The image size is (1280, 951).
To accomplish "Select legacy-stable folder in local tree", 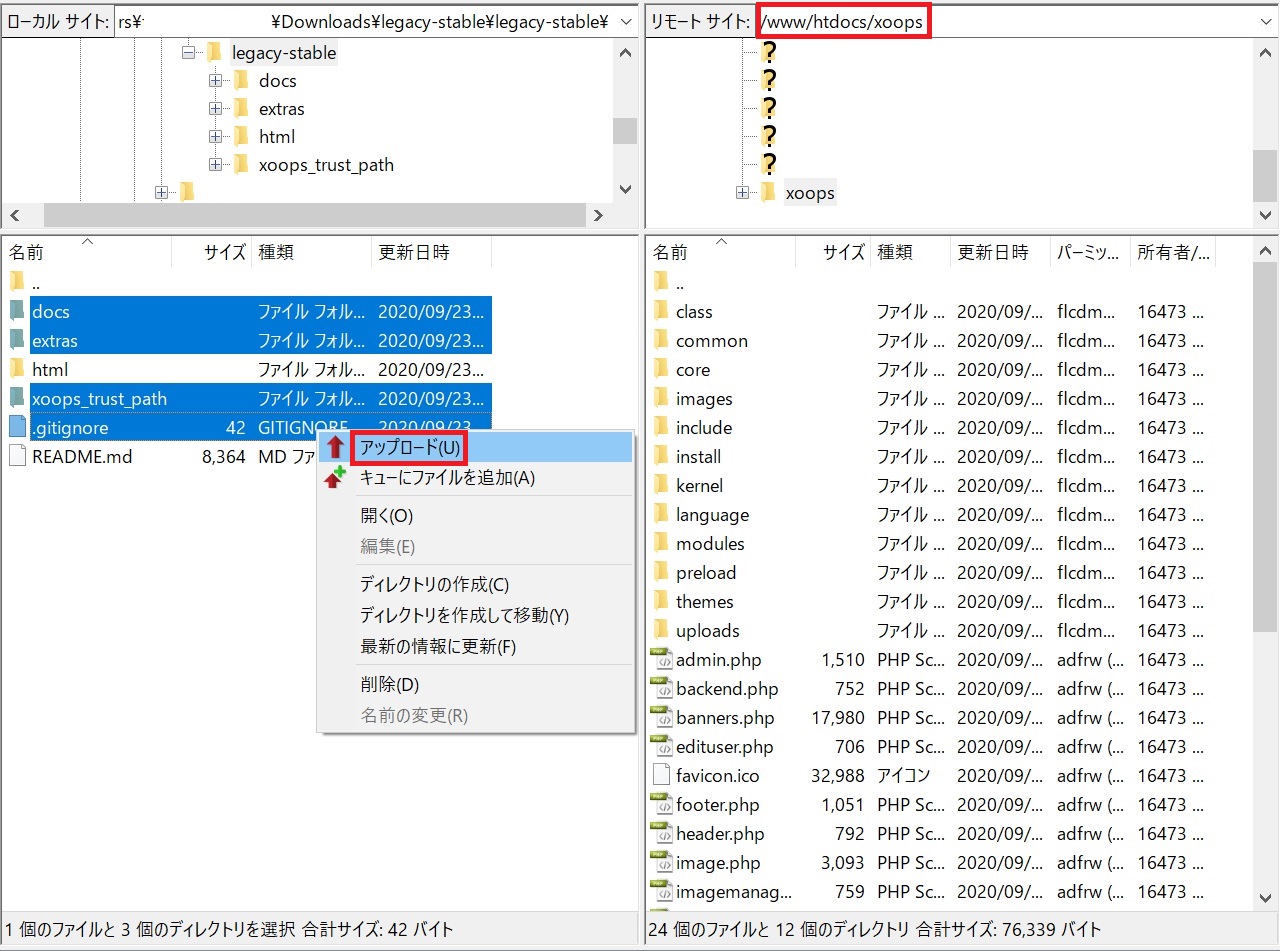I will pyautogui.click(x=284, y=53).
